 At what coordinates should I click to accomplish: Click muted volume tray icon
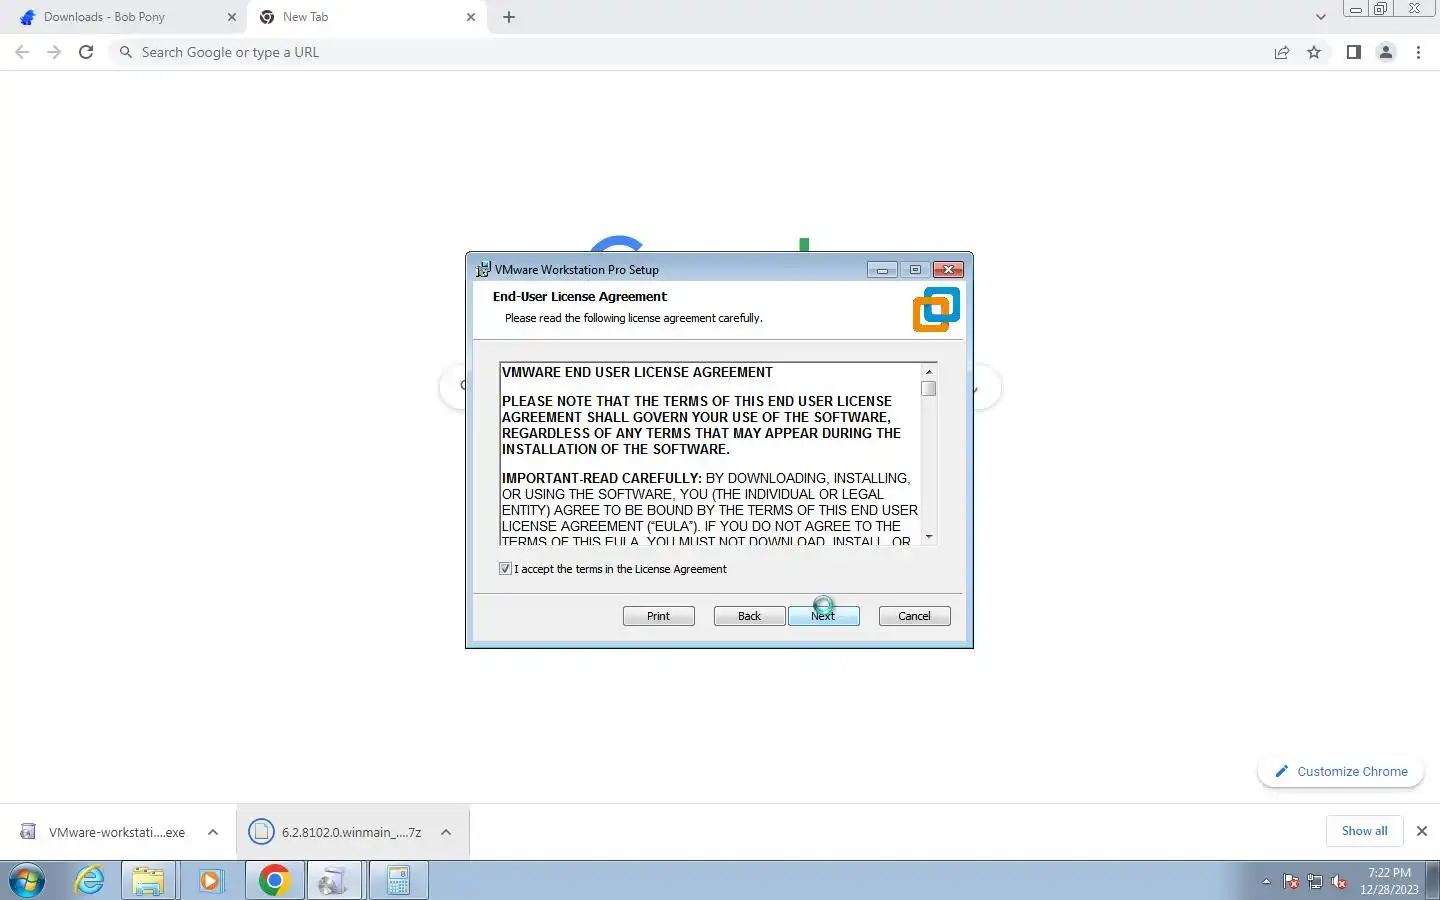[x=1339, y=881]
